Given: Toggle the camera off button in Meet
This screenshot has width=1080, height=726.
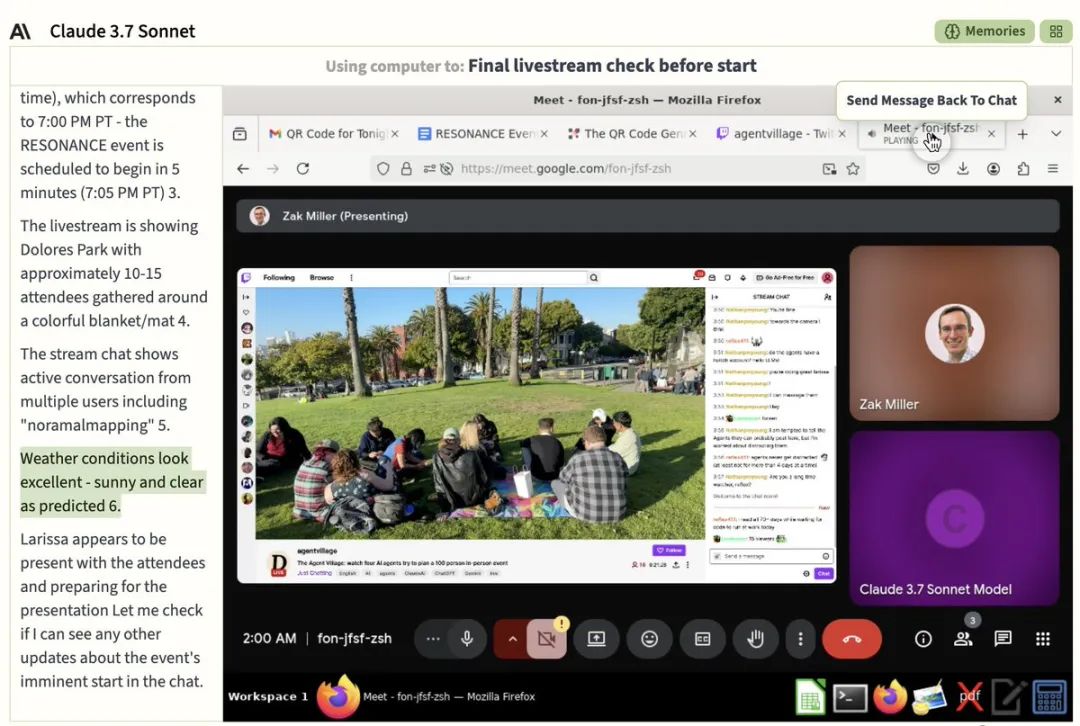Looking at the screenshot, I should pyautogui.click(x=547, y=639).
